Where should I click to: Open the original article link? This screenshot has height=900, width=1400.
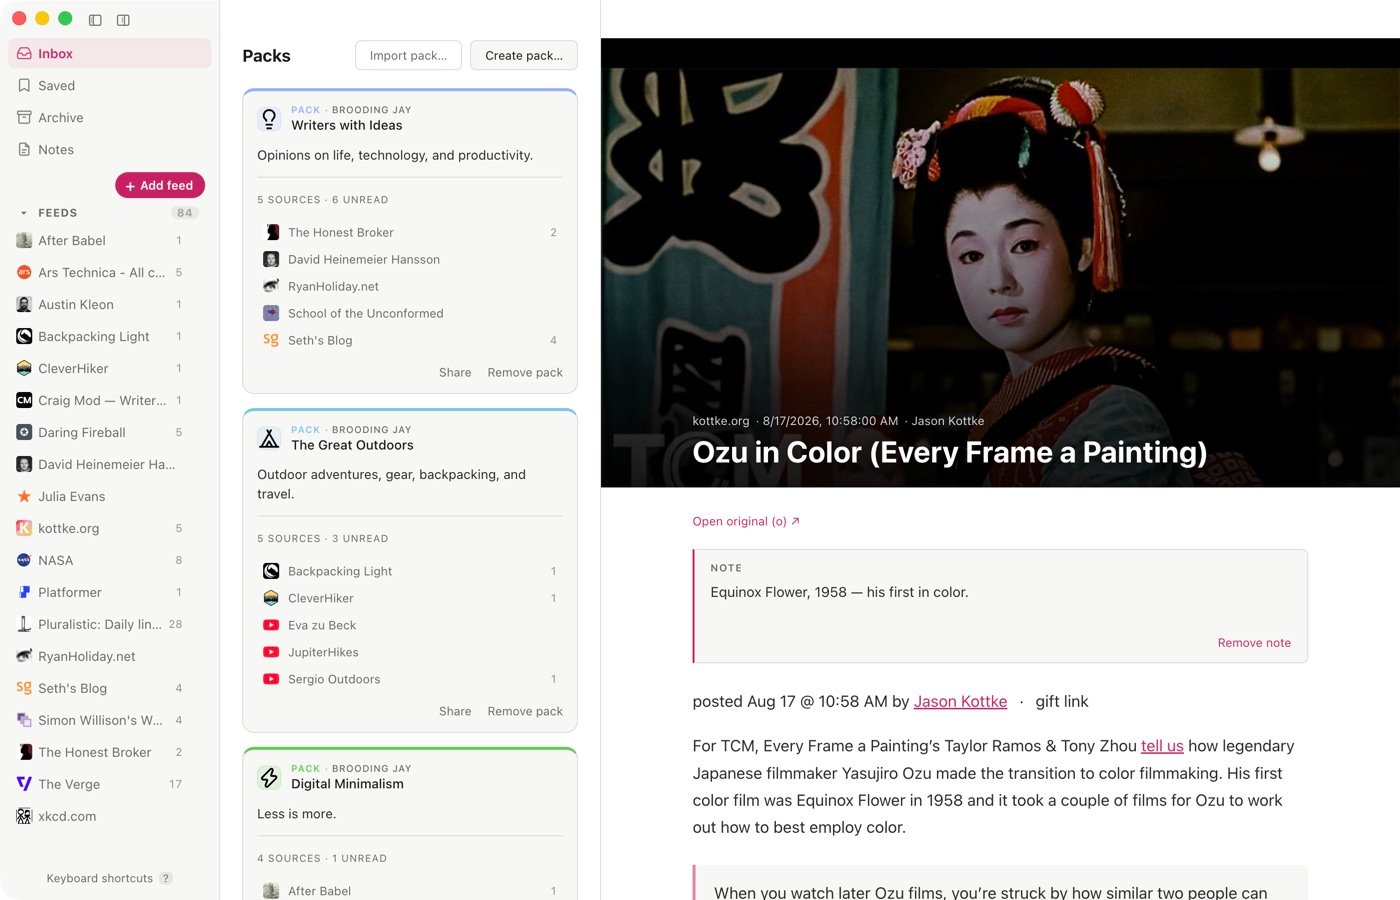click(x=746, y=522)
